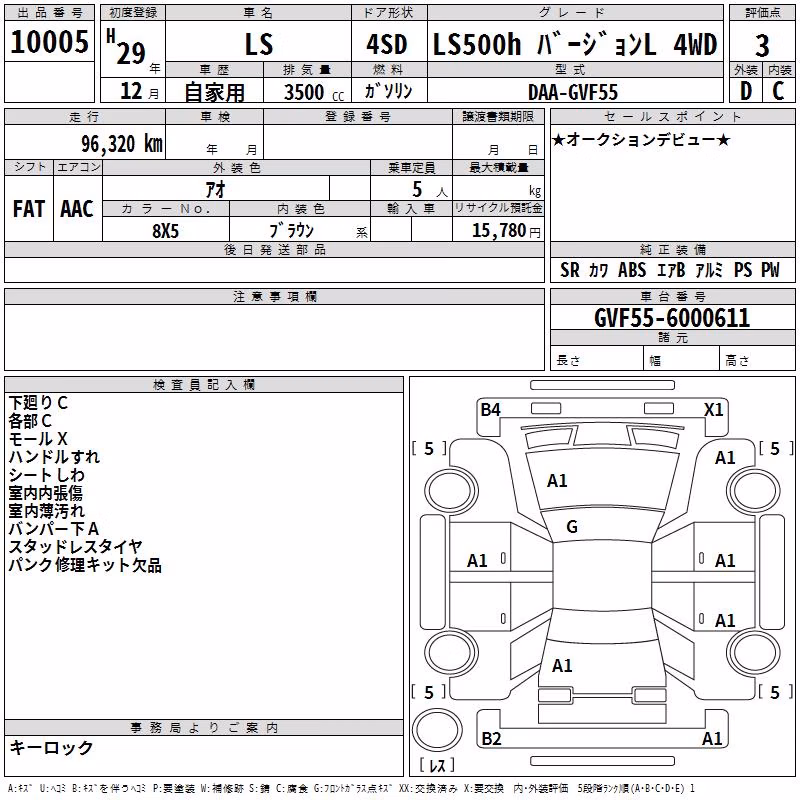Click the PS equipment code
The image size is (800, 800).
pyautogui.click(x=743, y=269)
